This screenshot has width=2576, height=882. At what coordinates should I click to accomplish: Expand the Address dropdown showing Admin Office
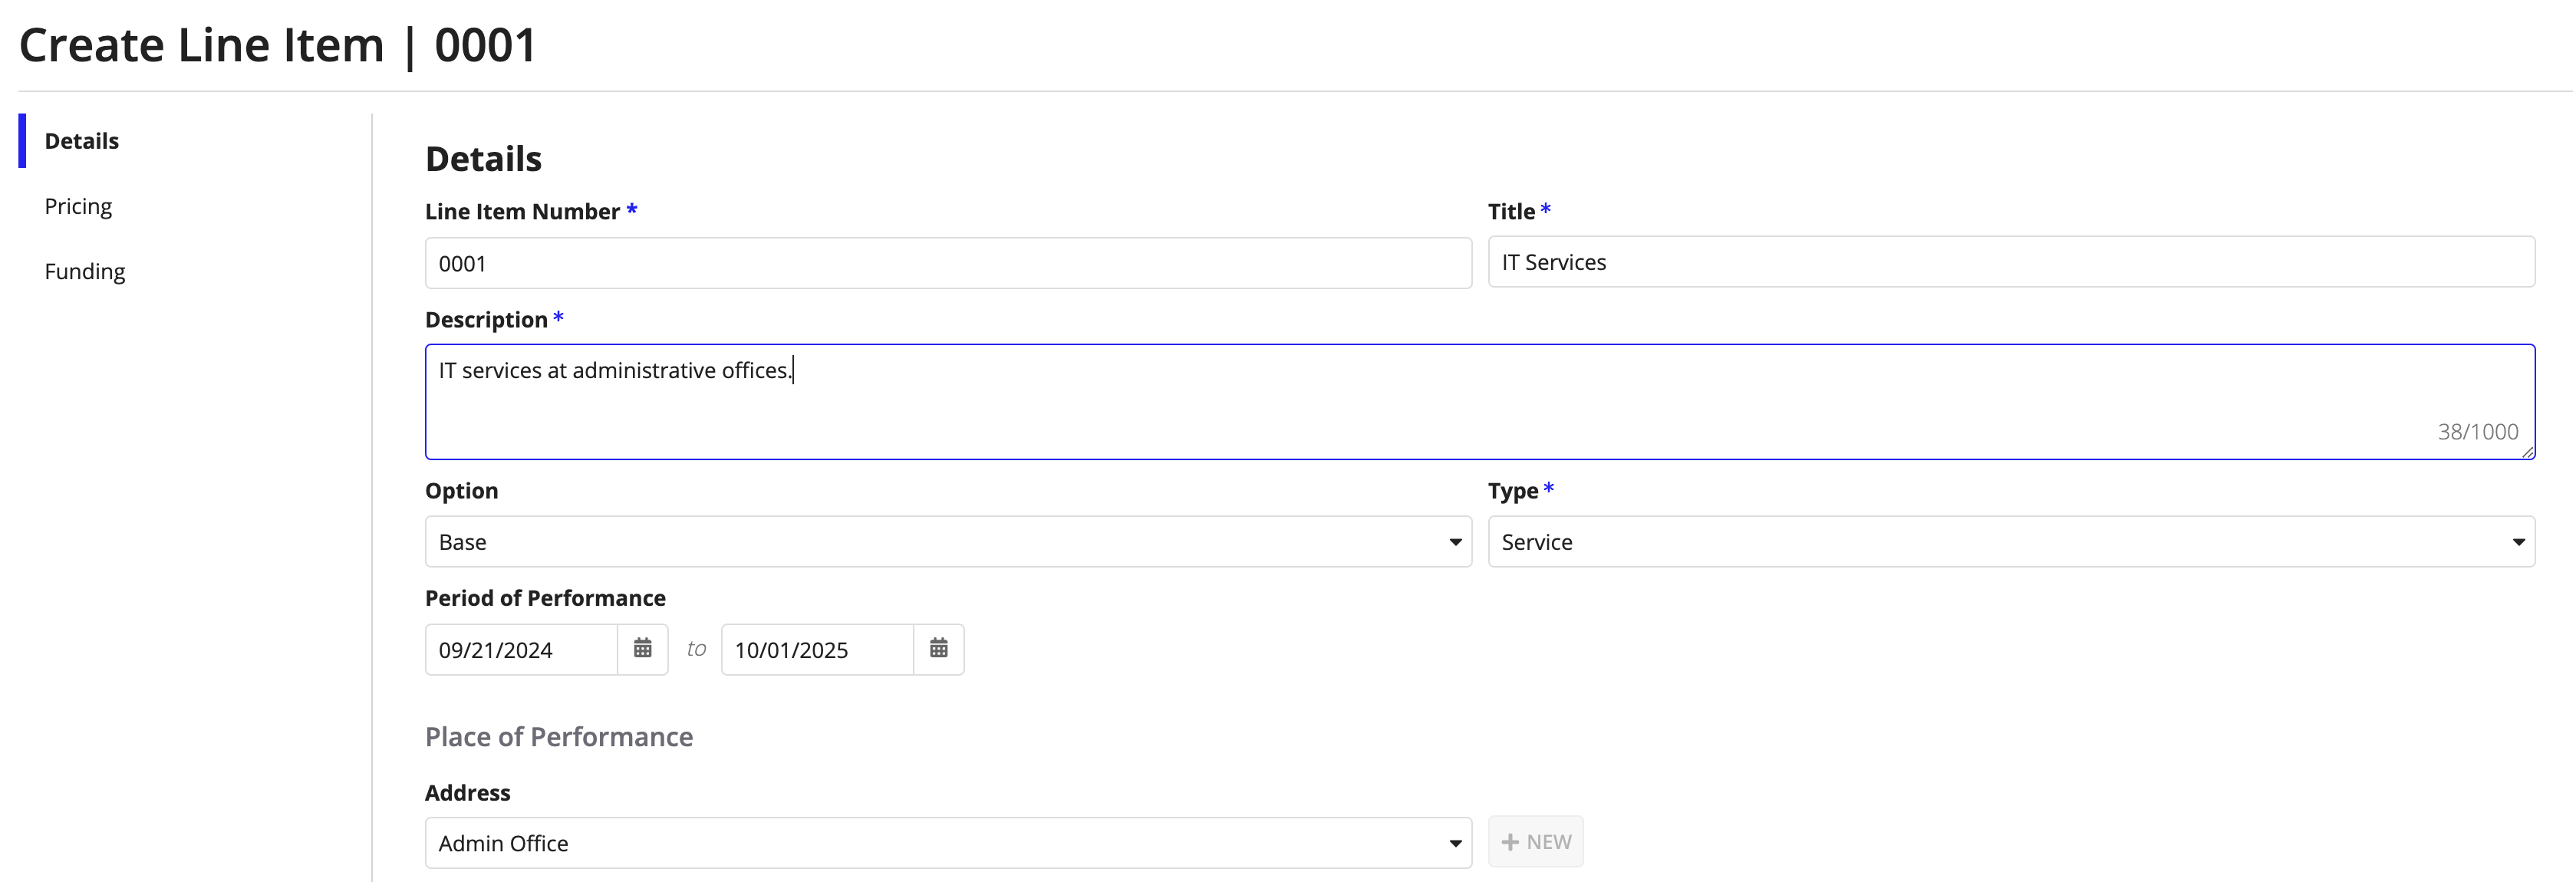(x=948, y=843)
